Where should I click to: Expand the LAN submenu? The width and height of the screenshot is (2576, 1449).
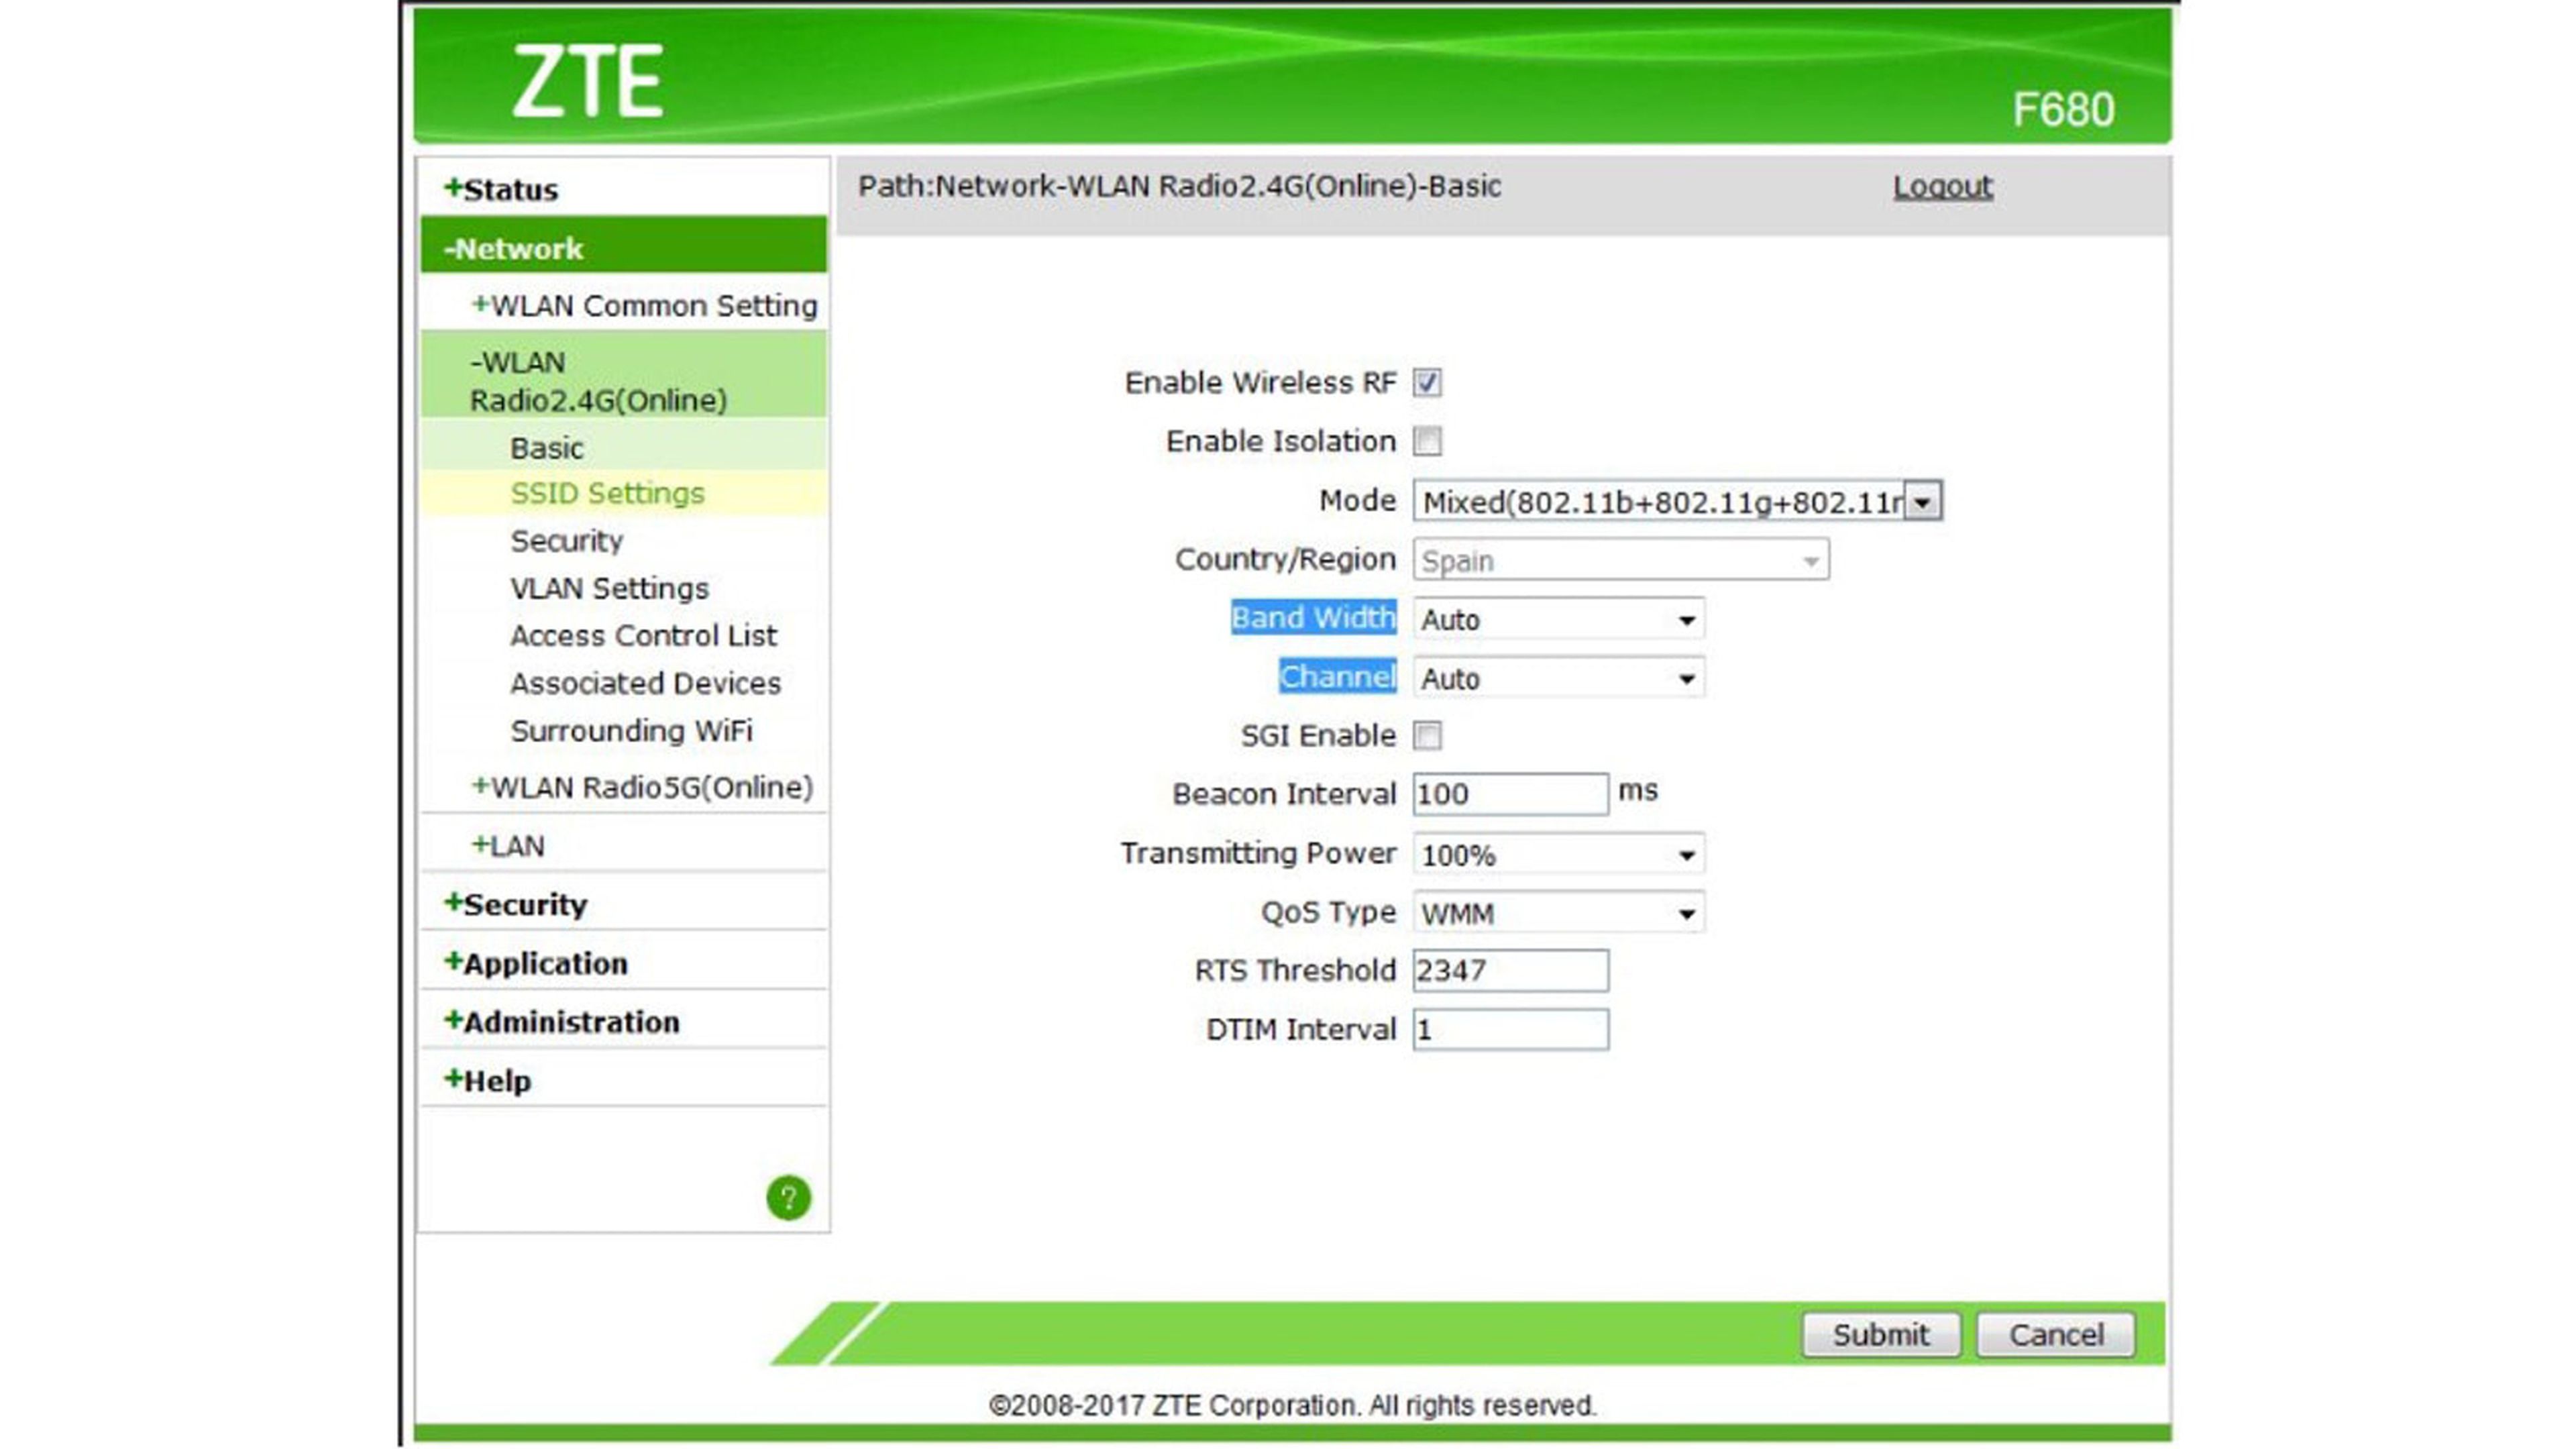(x=508, y=846)
